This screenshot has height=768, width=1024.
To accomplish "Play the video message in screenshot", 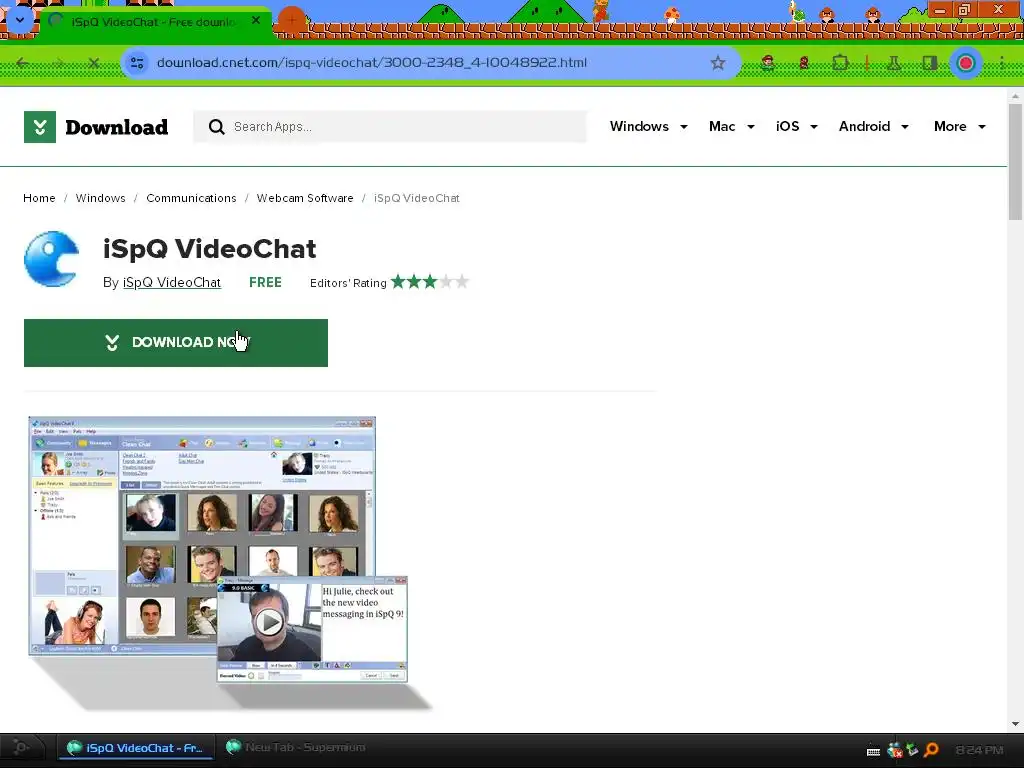I will (268, 622).
